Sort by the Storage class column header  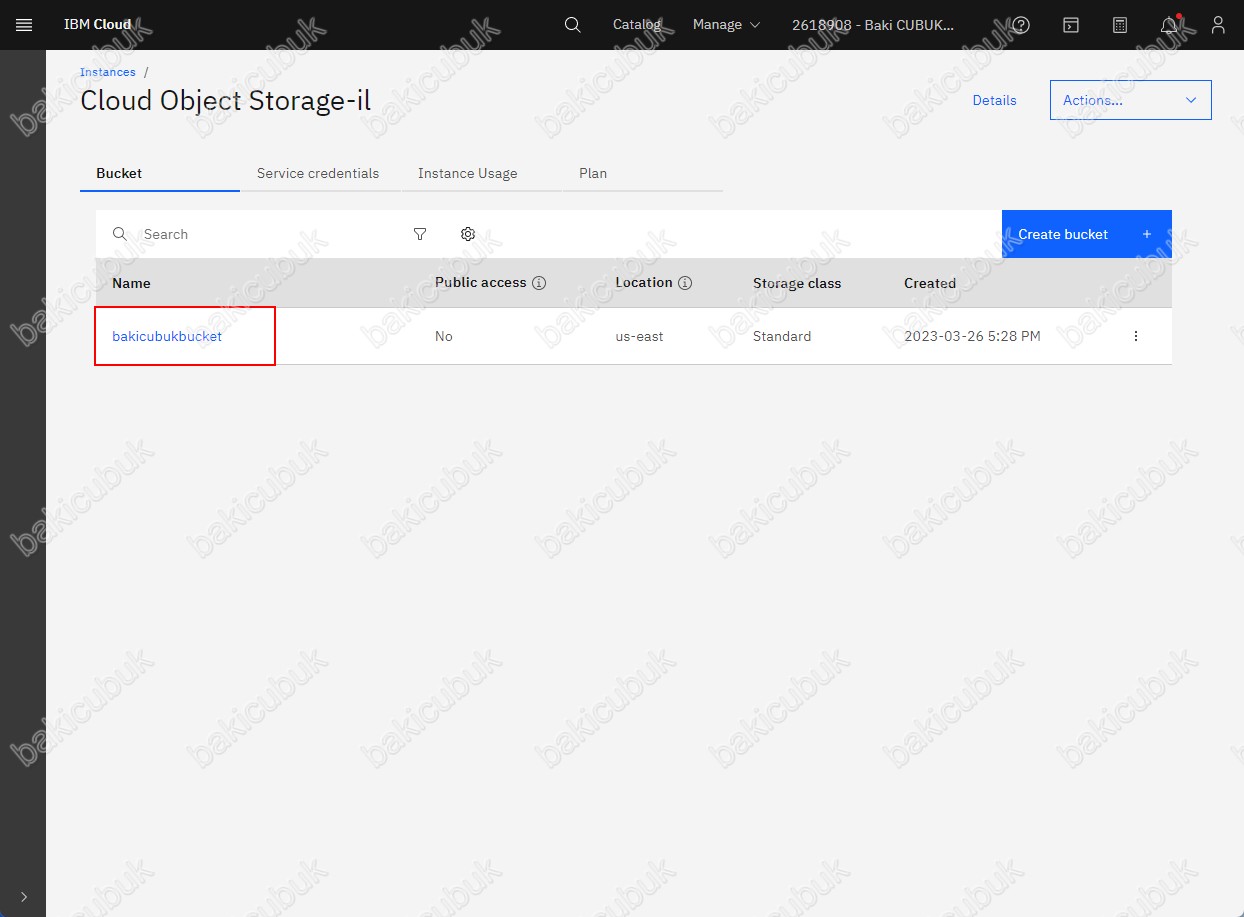(797, 283)
